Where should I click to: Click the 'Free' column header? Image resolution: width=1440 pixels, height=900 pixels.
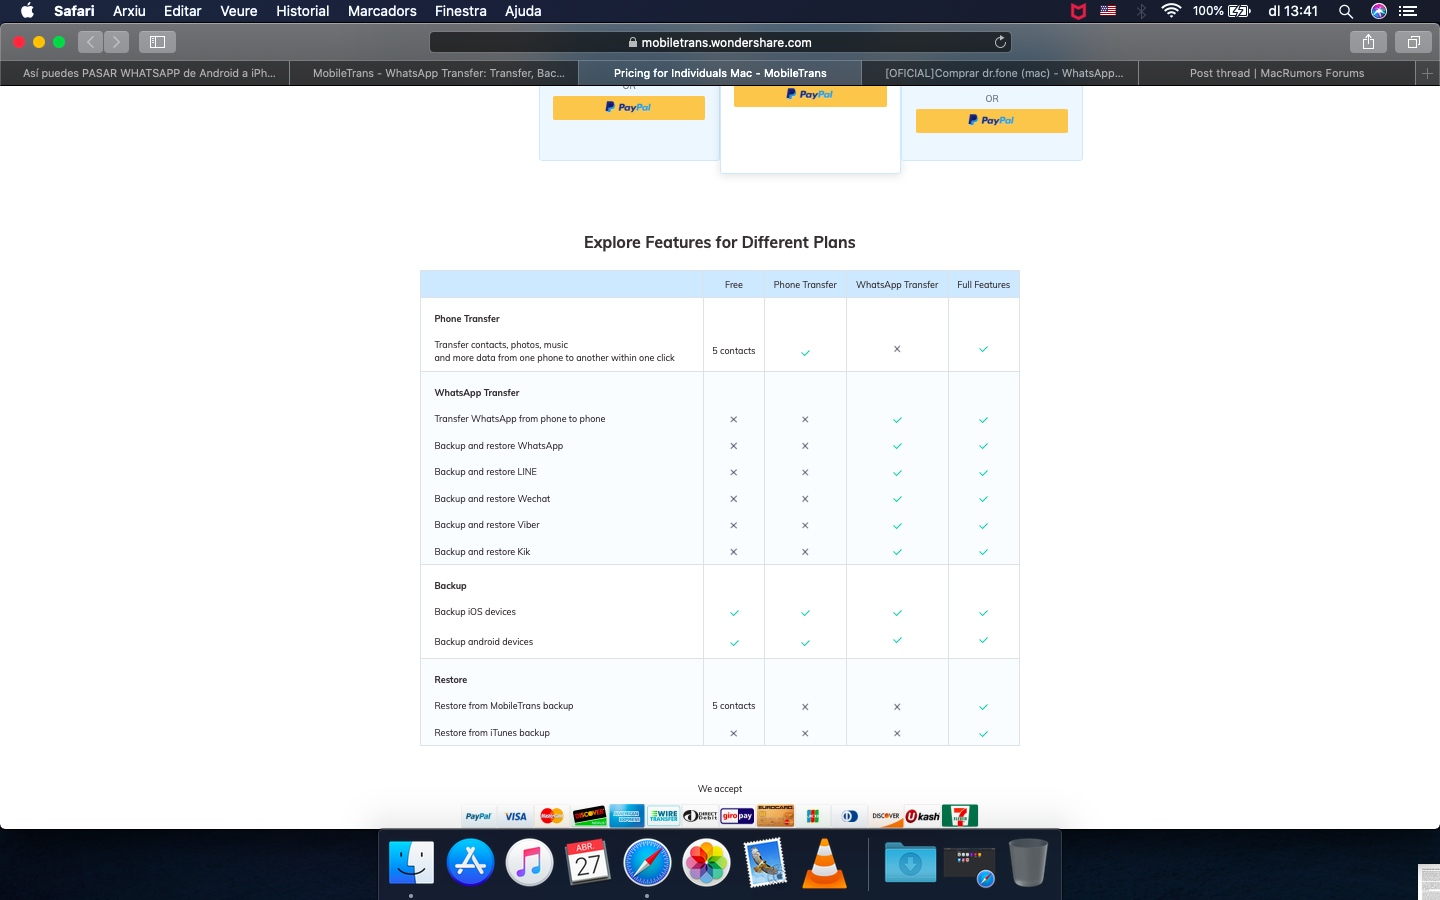[x=734, y=285]
